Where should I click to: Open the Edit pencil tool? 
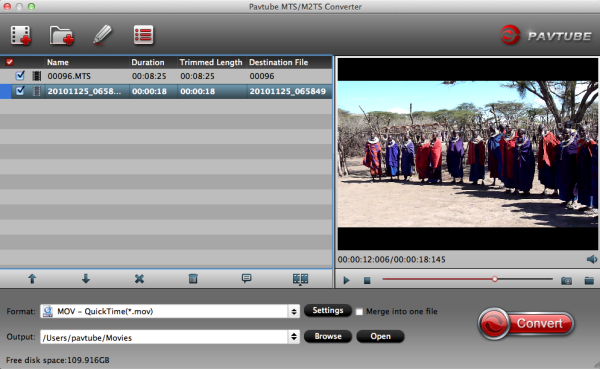click(103, 35)
